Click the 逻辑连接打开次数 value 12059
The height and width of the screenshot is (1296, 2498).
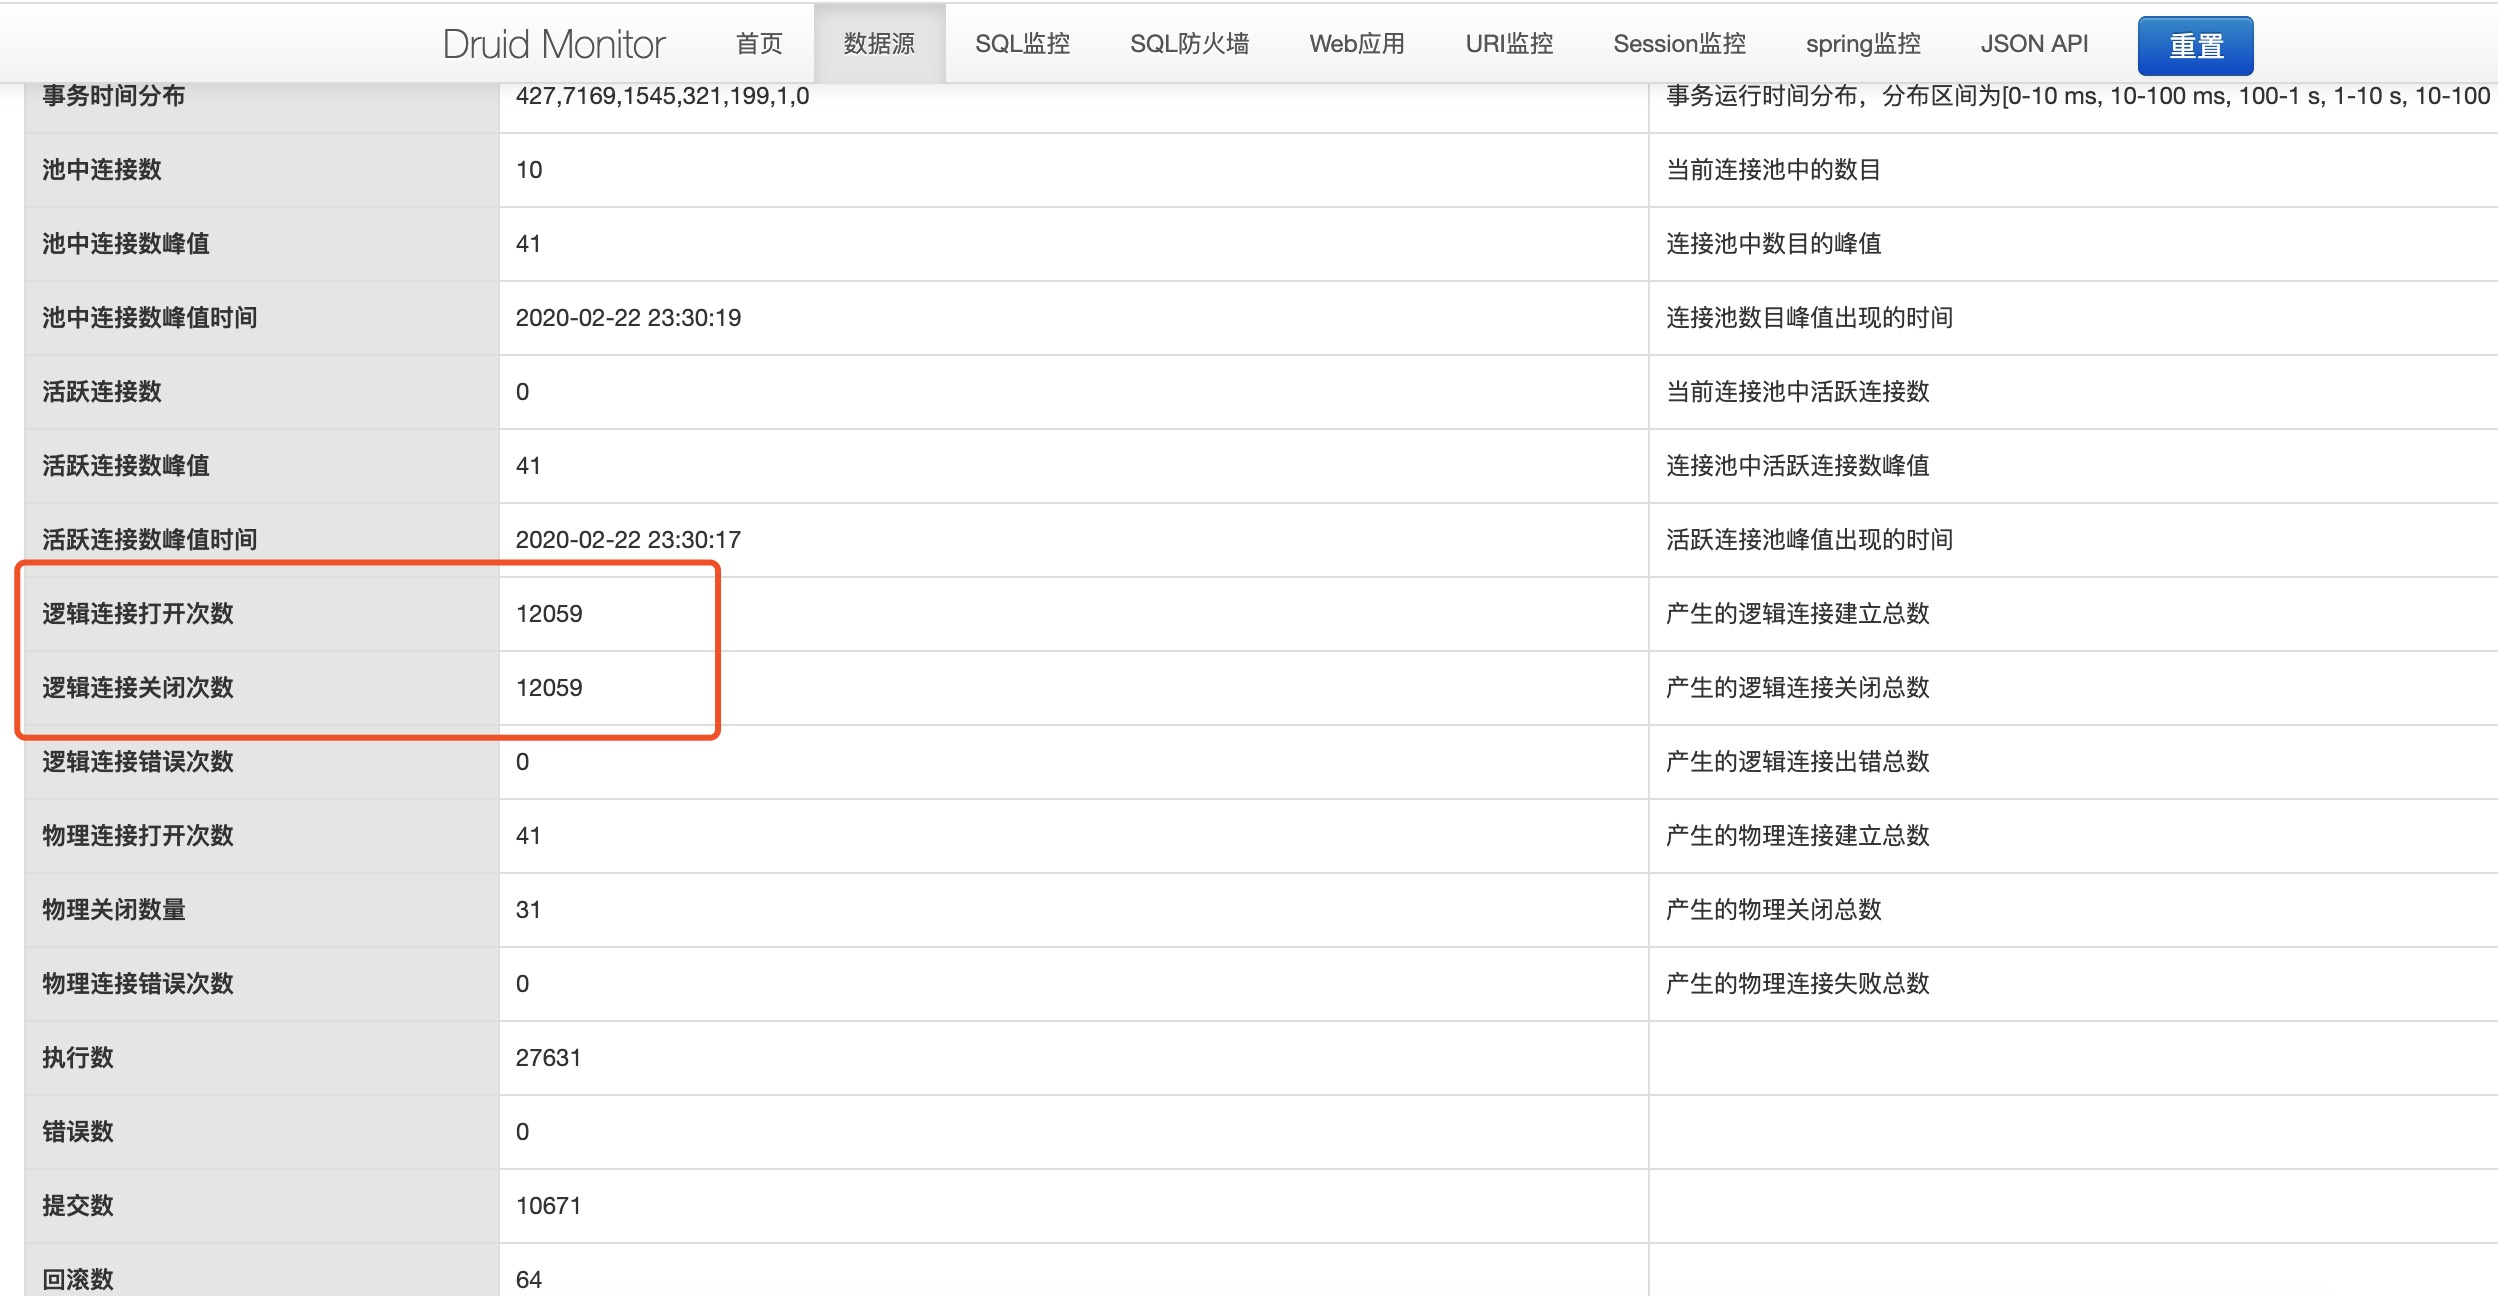coord(549,614)
